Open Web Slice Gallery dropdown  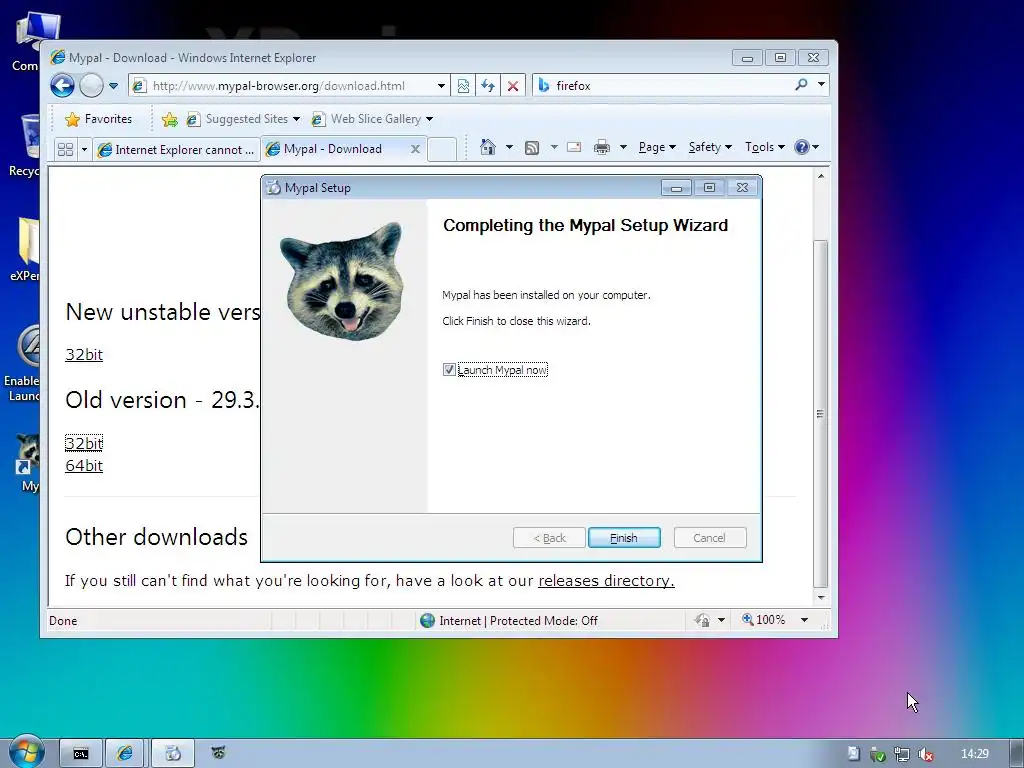(372, 119)
